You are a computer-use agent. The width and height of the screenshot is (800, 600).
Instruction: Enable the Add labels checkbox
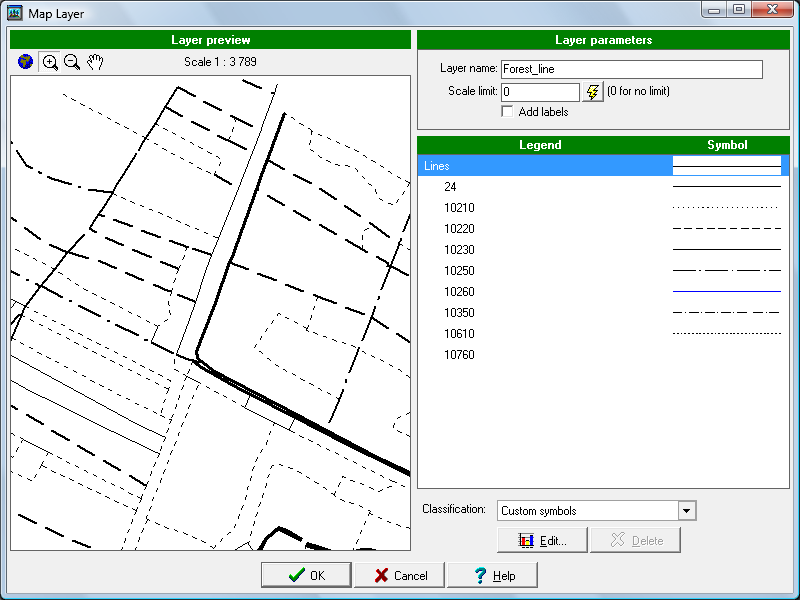point(507,112)
